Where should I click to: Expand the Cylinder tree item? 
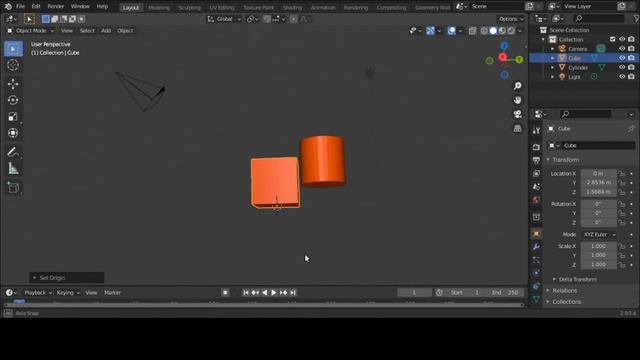(x=553, y=68)
